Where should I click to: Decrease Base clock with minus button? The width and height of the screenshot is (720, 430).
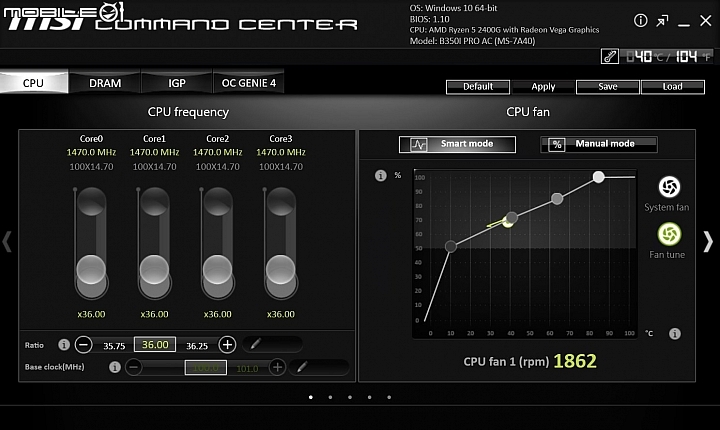coord(134,367)
